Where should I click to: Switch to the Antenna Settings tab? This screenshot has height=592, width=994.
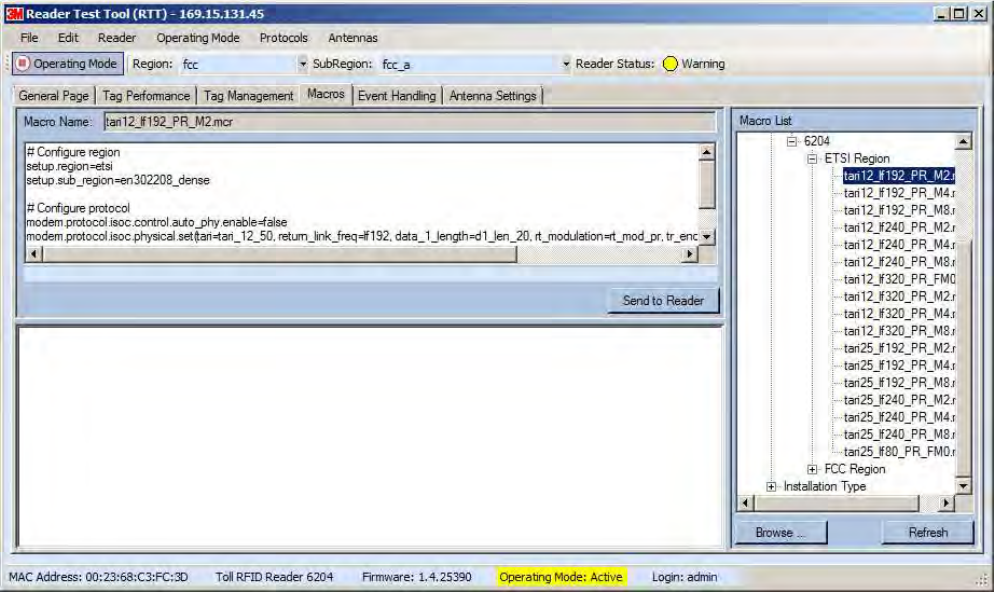[x=493, y=96]
